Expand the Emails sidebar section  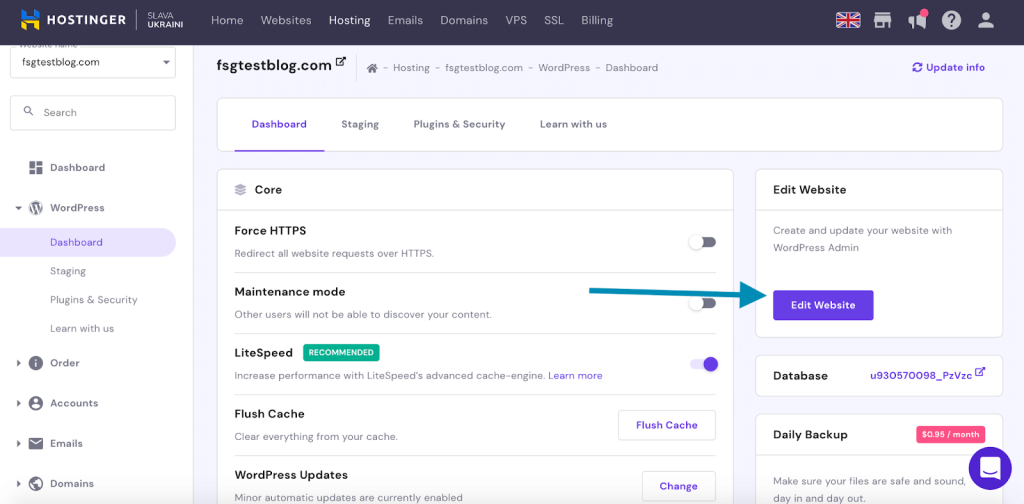(x=18, y=444)
